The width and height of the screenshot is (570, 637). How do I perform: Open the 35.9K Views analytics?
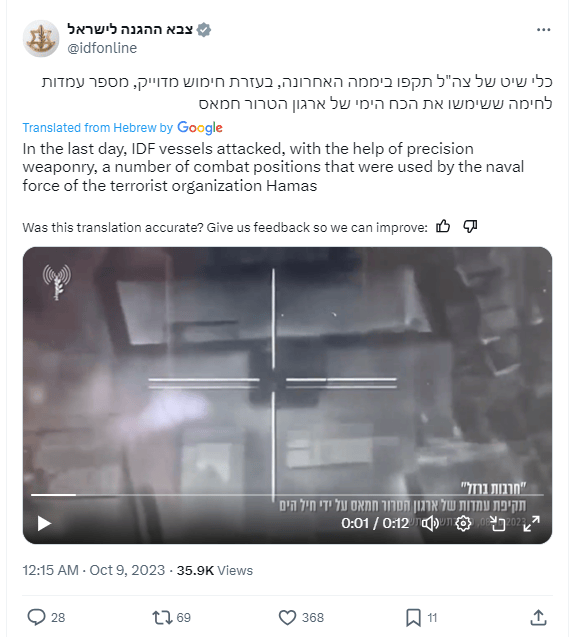point(215,570)
